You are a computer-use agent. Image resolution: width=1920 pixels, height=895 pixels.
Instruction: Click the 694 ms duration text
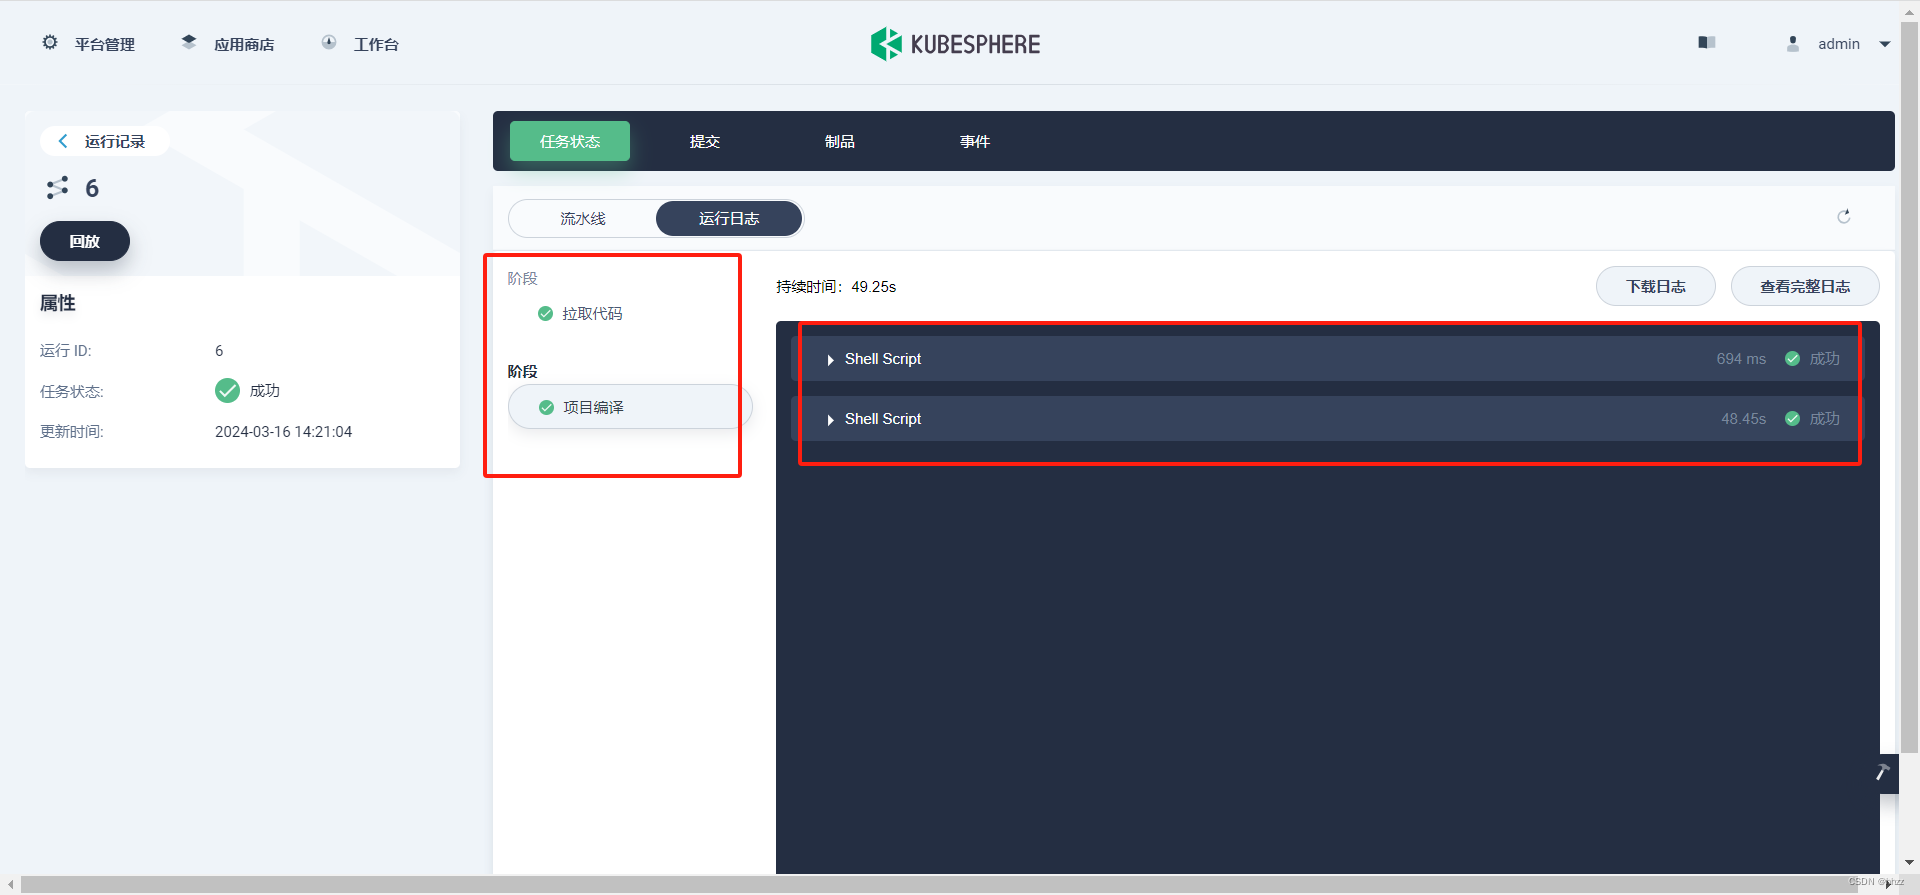pos(1741,359)
